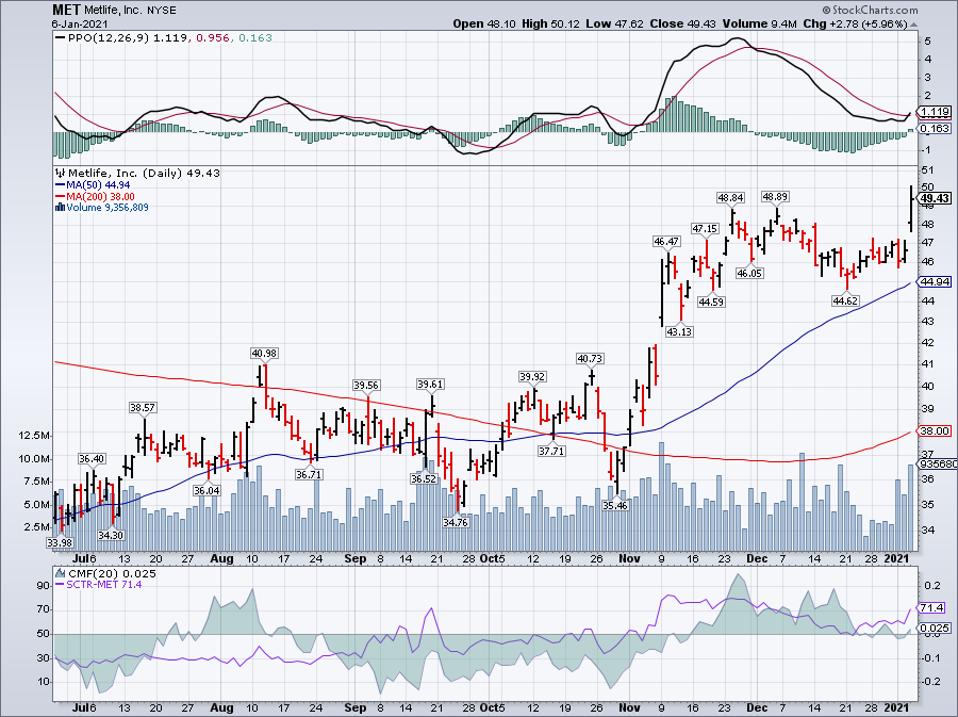The height and width of the screenshot is (717, 958).
Task: Click the 7.5M volume axis label
Action: point(37,481)
